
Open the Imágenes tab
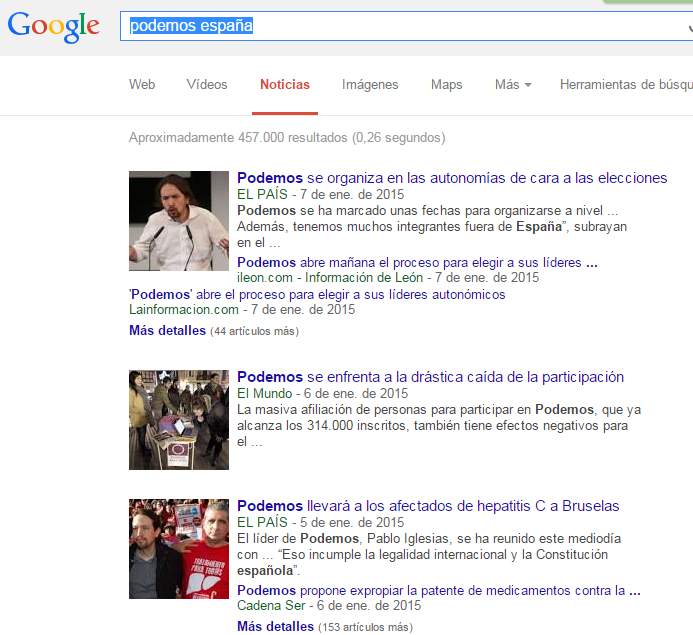(x=370, y=84)
